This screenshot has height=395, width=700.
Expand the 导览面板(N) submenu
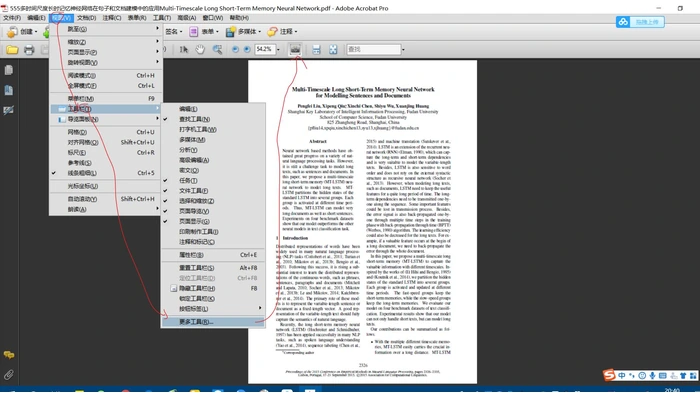click(105, 119)
